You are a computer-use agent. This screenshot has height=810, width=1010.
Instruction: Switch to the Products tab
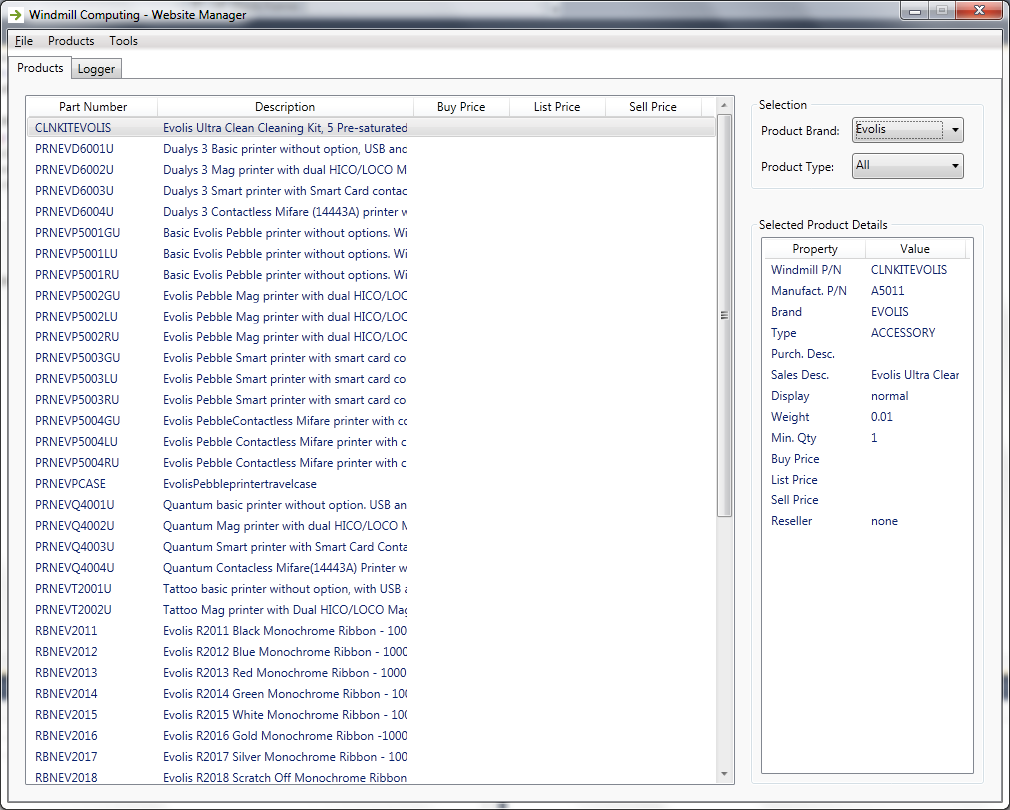40,68
